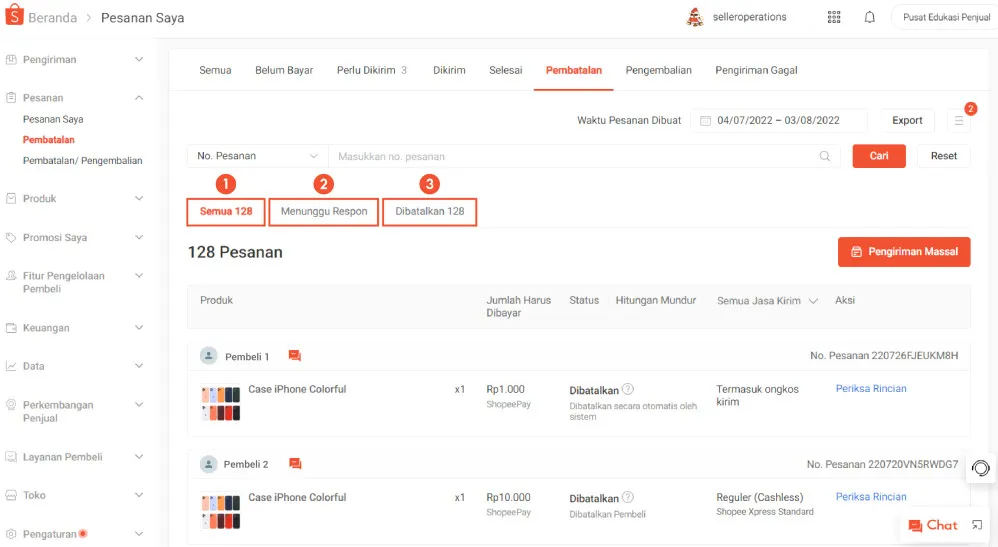
Task: Click the Cari button
Action: (x=879, y=156)
